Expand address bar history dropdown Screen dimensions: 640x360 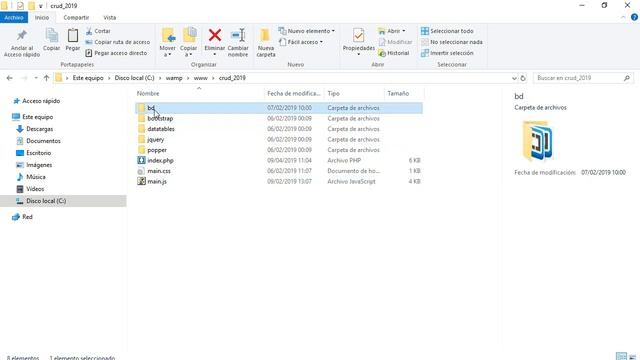[514, 78]
